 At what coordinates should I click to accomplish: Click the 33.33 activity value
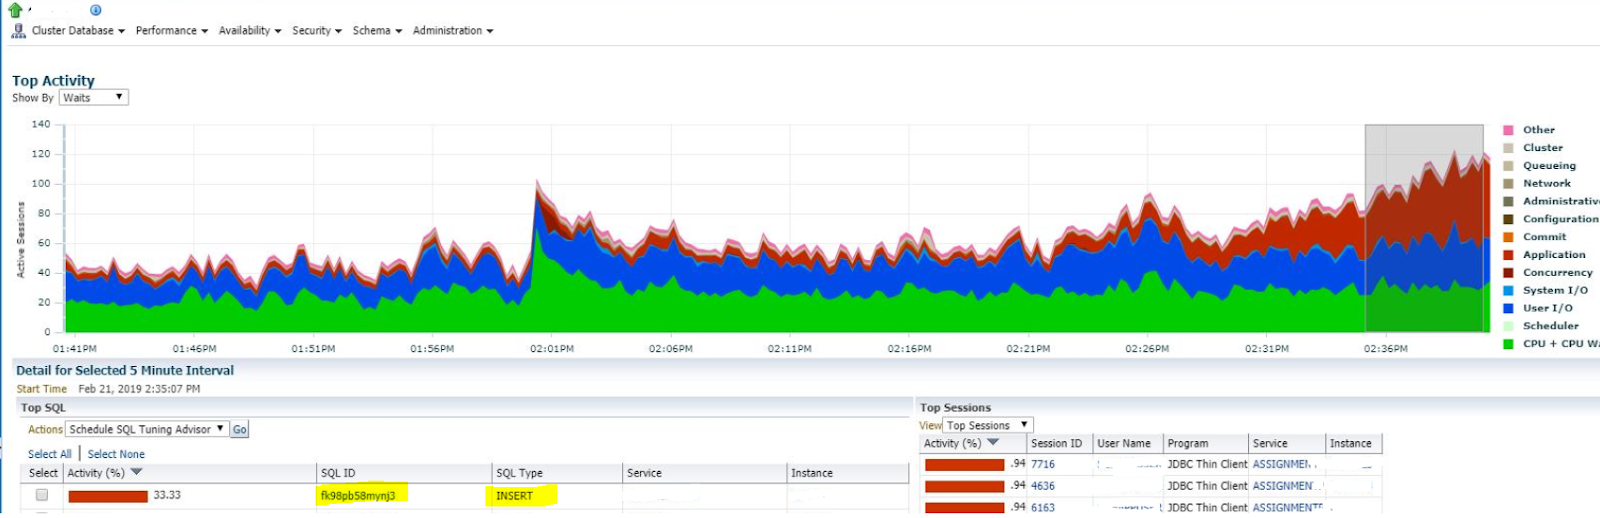coord(167,495)
